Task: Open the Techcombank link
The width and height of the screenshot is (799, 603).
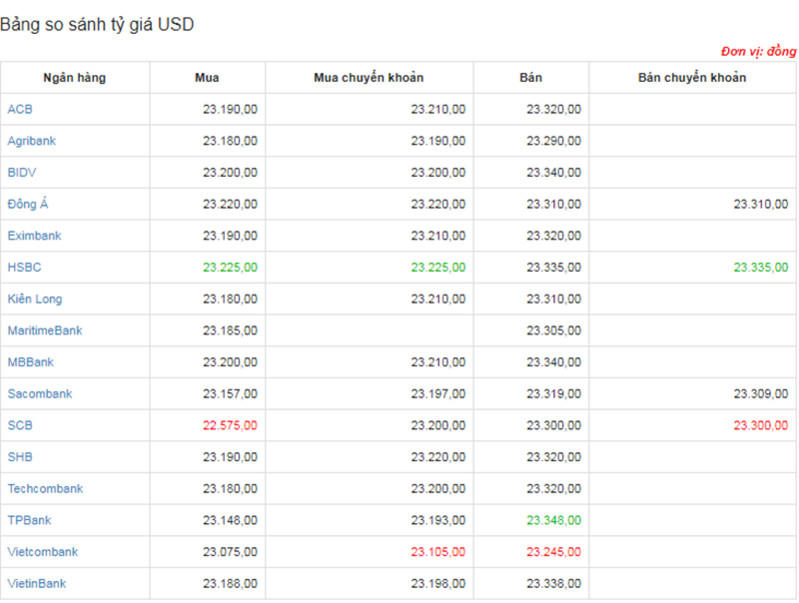Action: 45,489
